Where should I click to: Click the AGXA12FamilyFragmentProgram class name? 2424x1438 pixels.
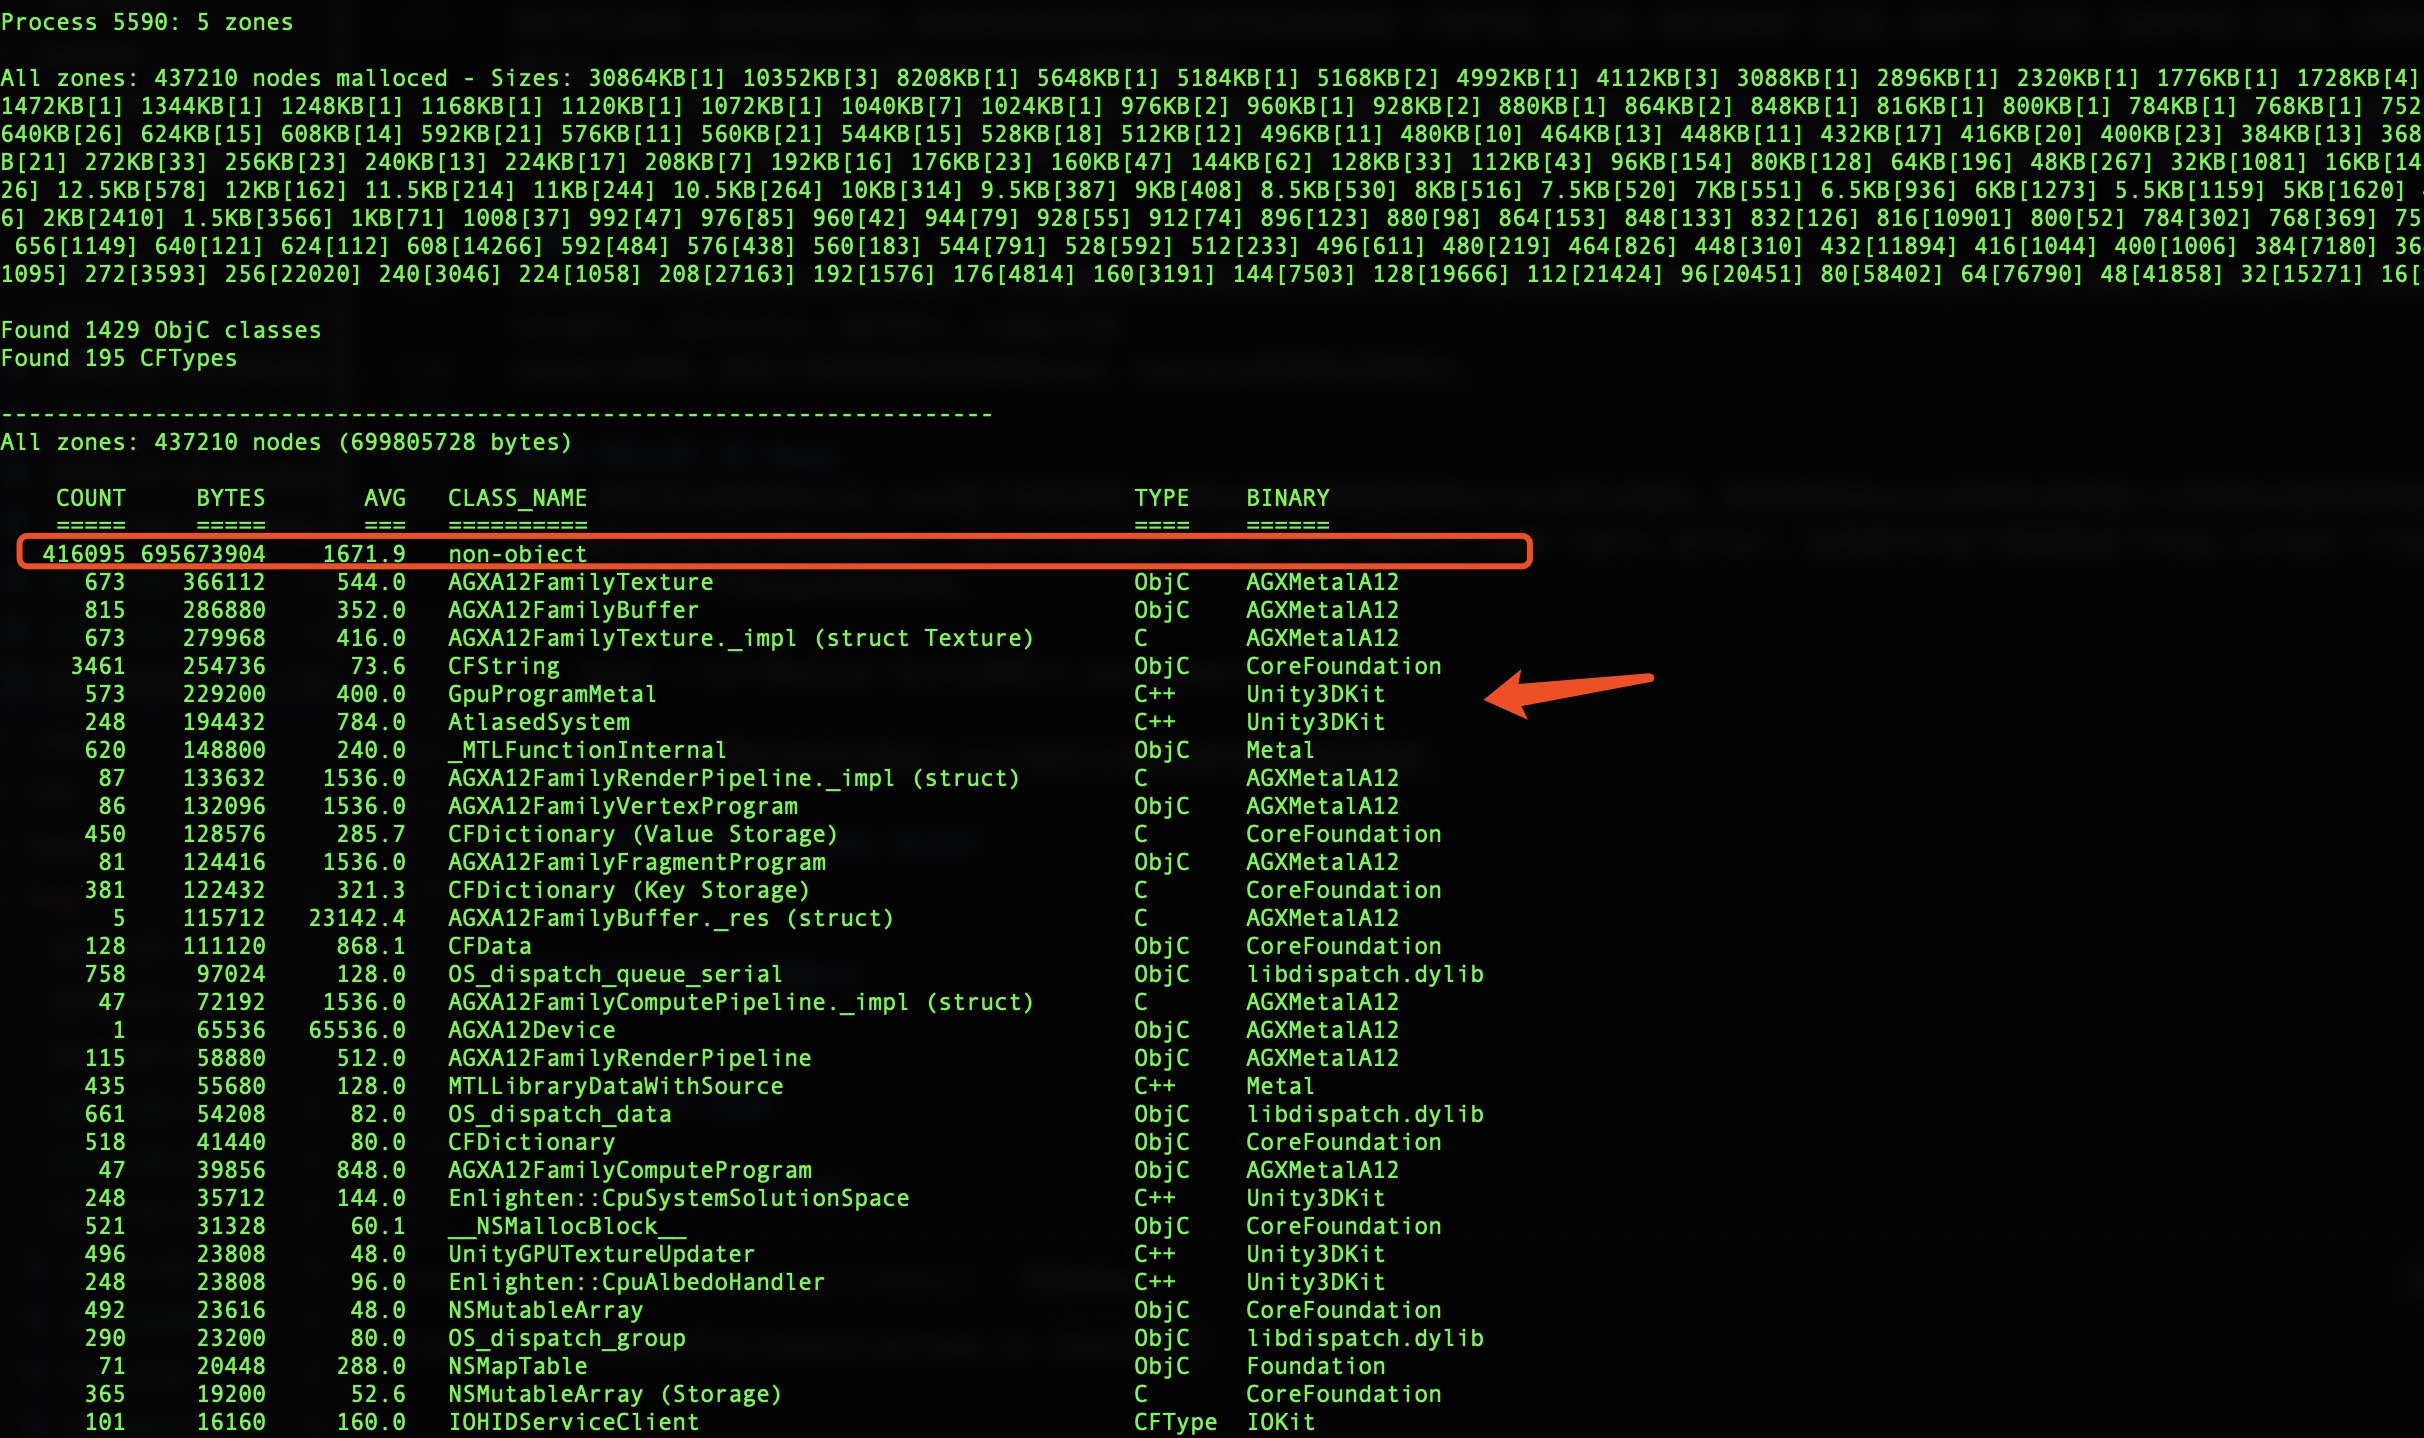pos(637,862)
